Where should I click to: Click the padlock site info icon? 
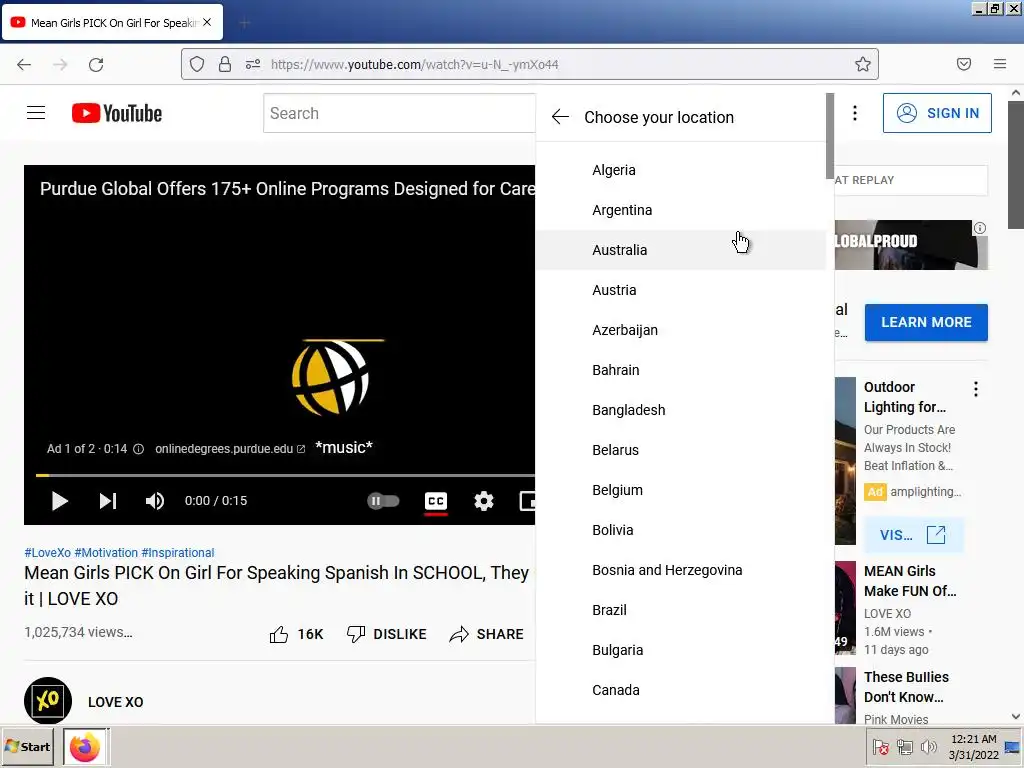pos(225,64)
